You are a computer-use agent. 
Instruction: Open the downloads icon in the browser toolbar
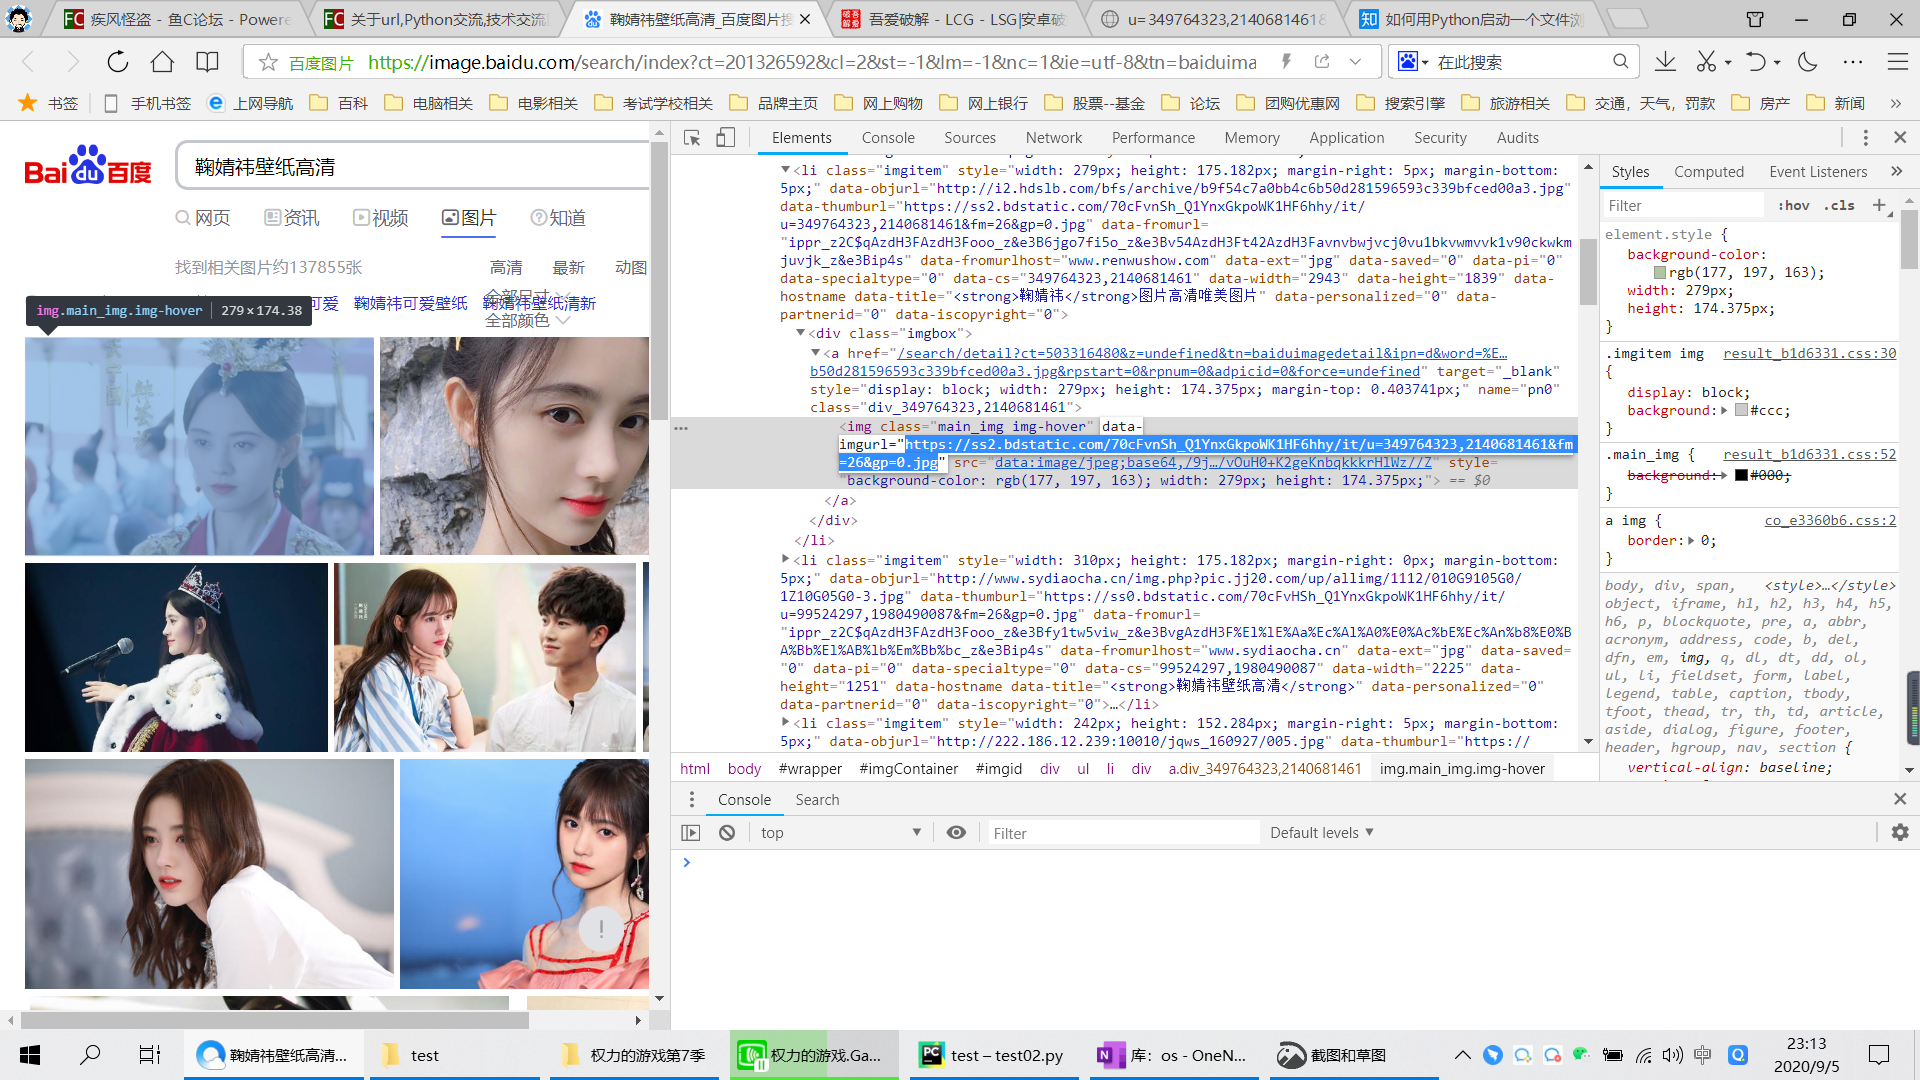[1665, 62]
